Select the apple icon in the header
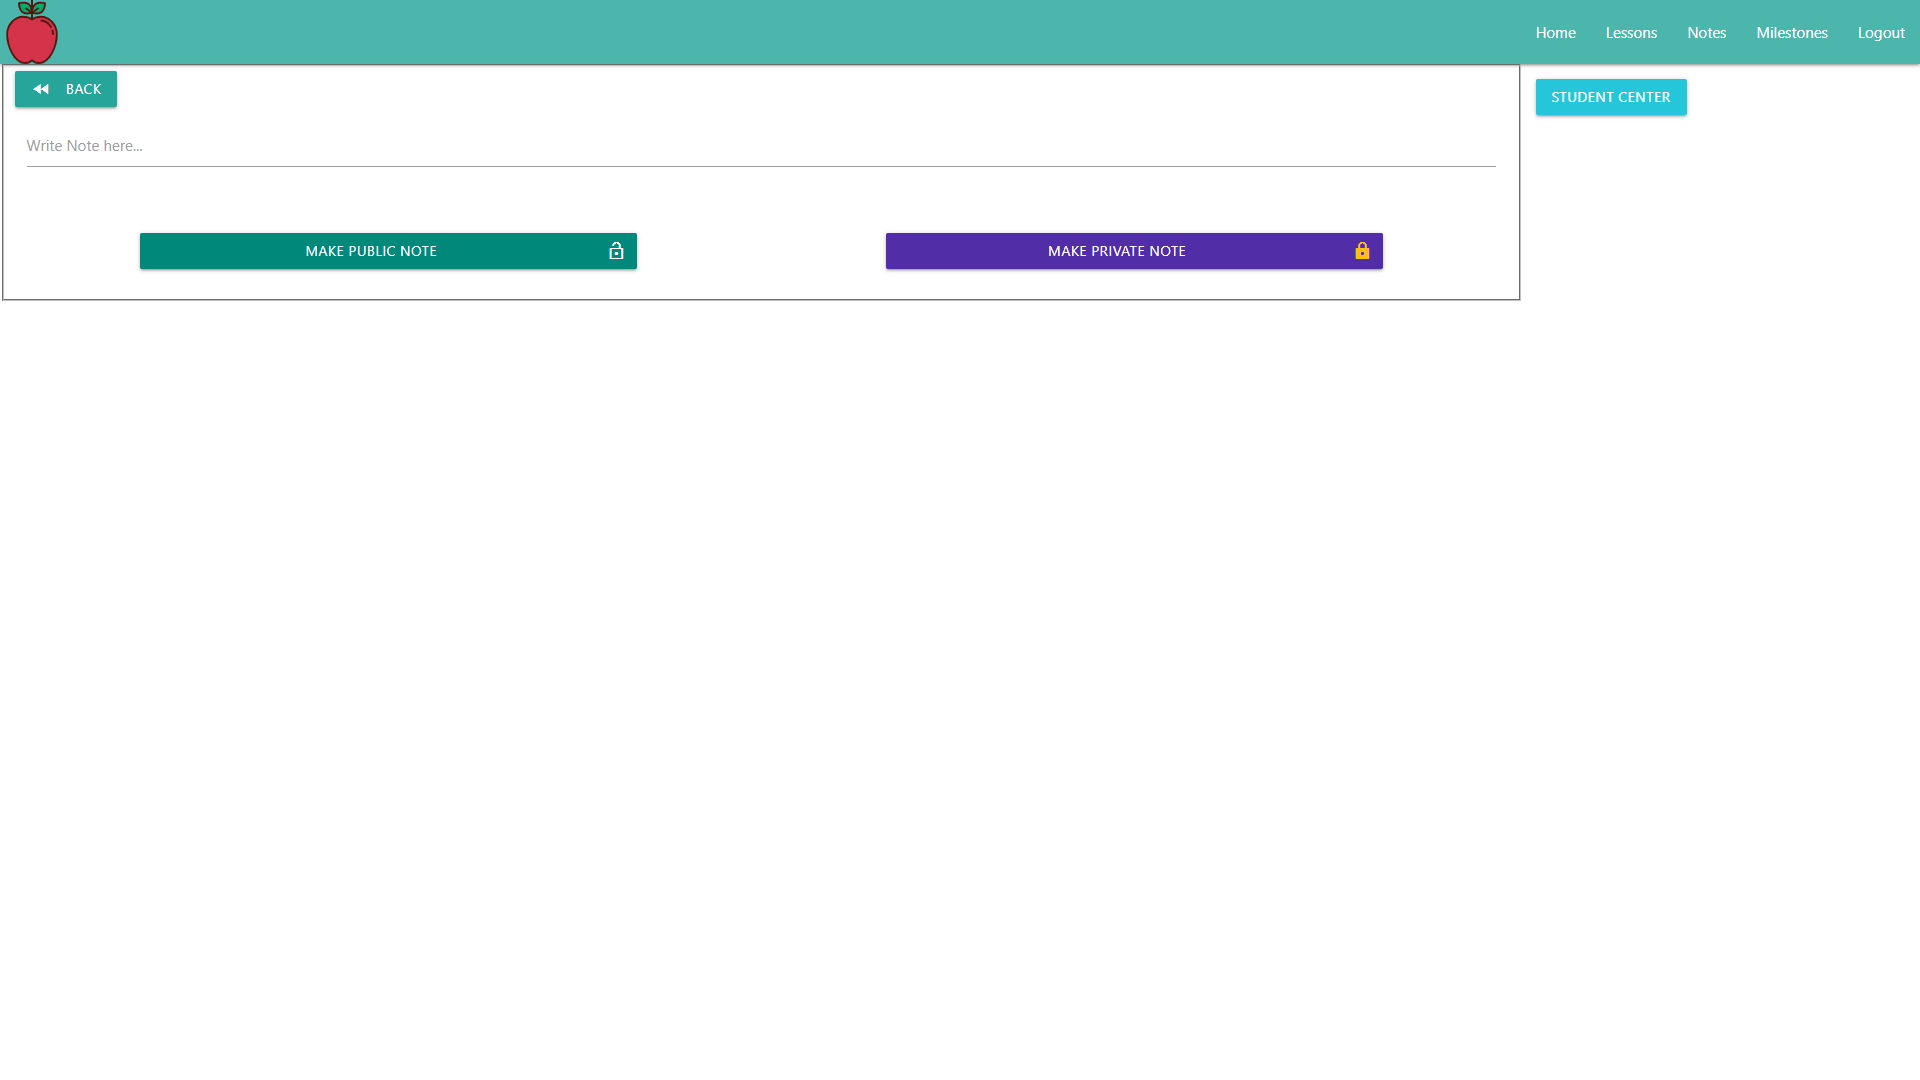 click(x=31, y=33)
